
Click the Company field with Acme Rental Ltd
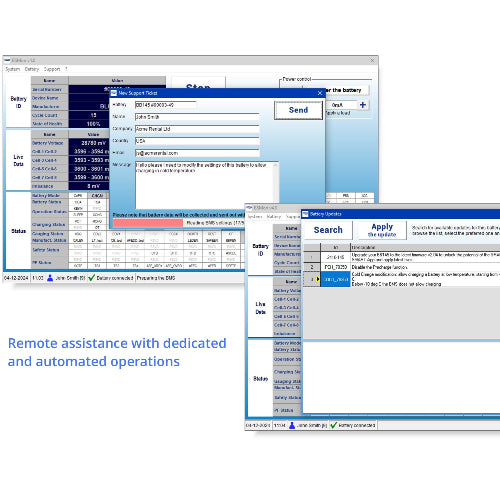(197, 129)
